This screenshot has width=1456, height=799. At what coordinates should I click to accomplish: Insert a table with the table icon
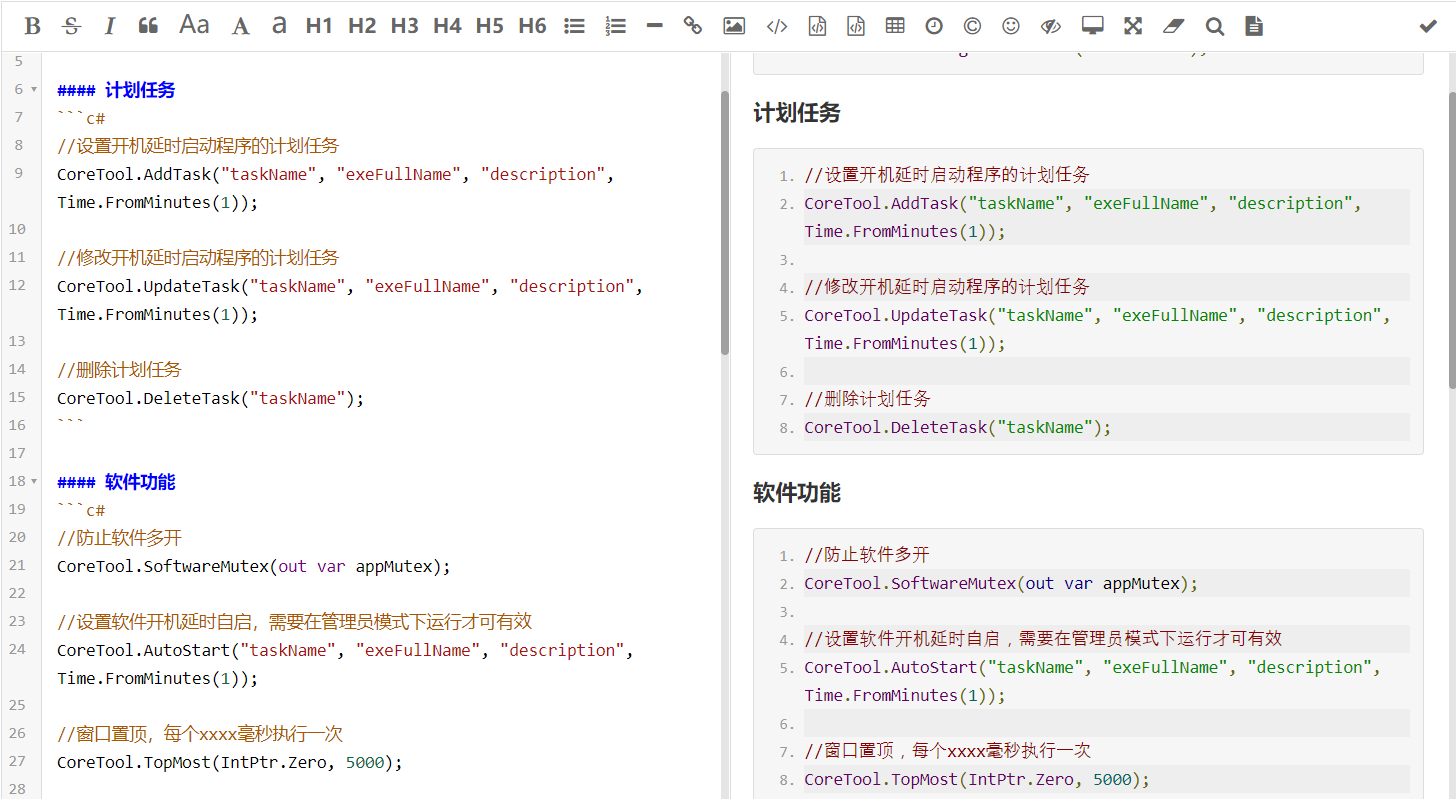pyautogui.click(x=894, y=25)
